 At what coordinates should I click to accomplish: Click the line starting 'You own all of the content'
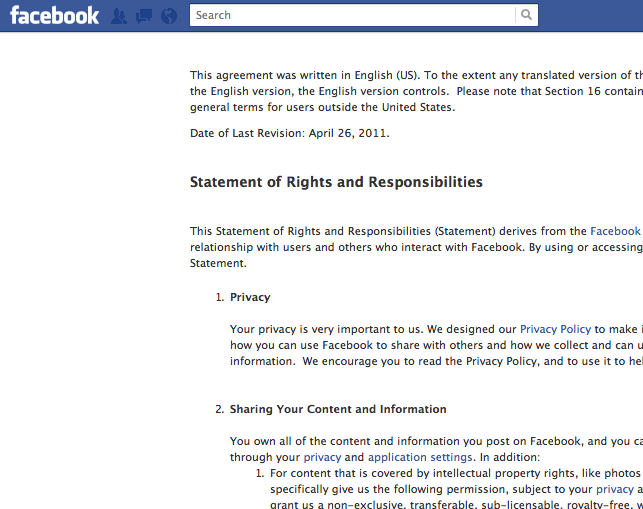[436, 441]
